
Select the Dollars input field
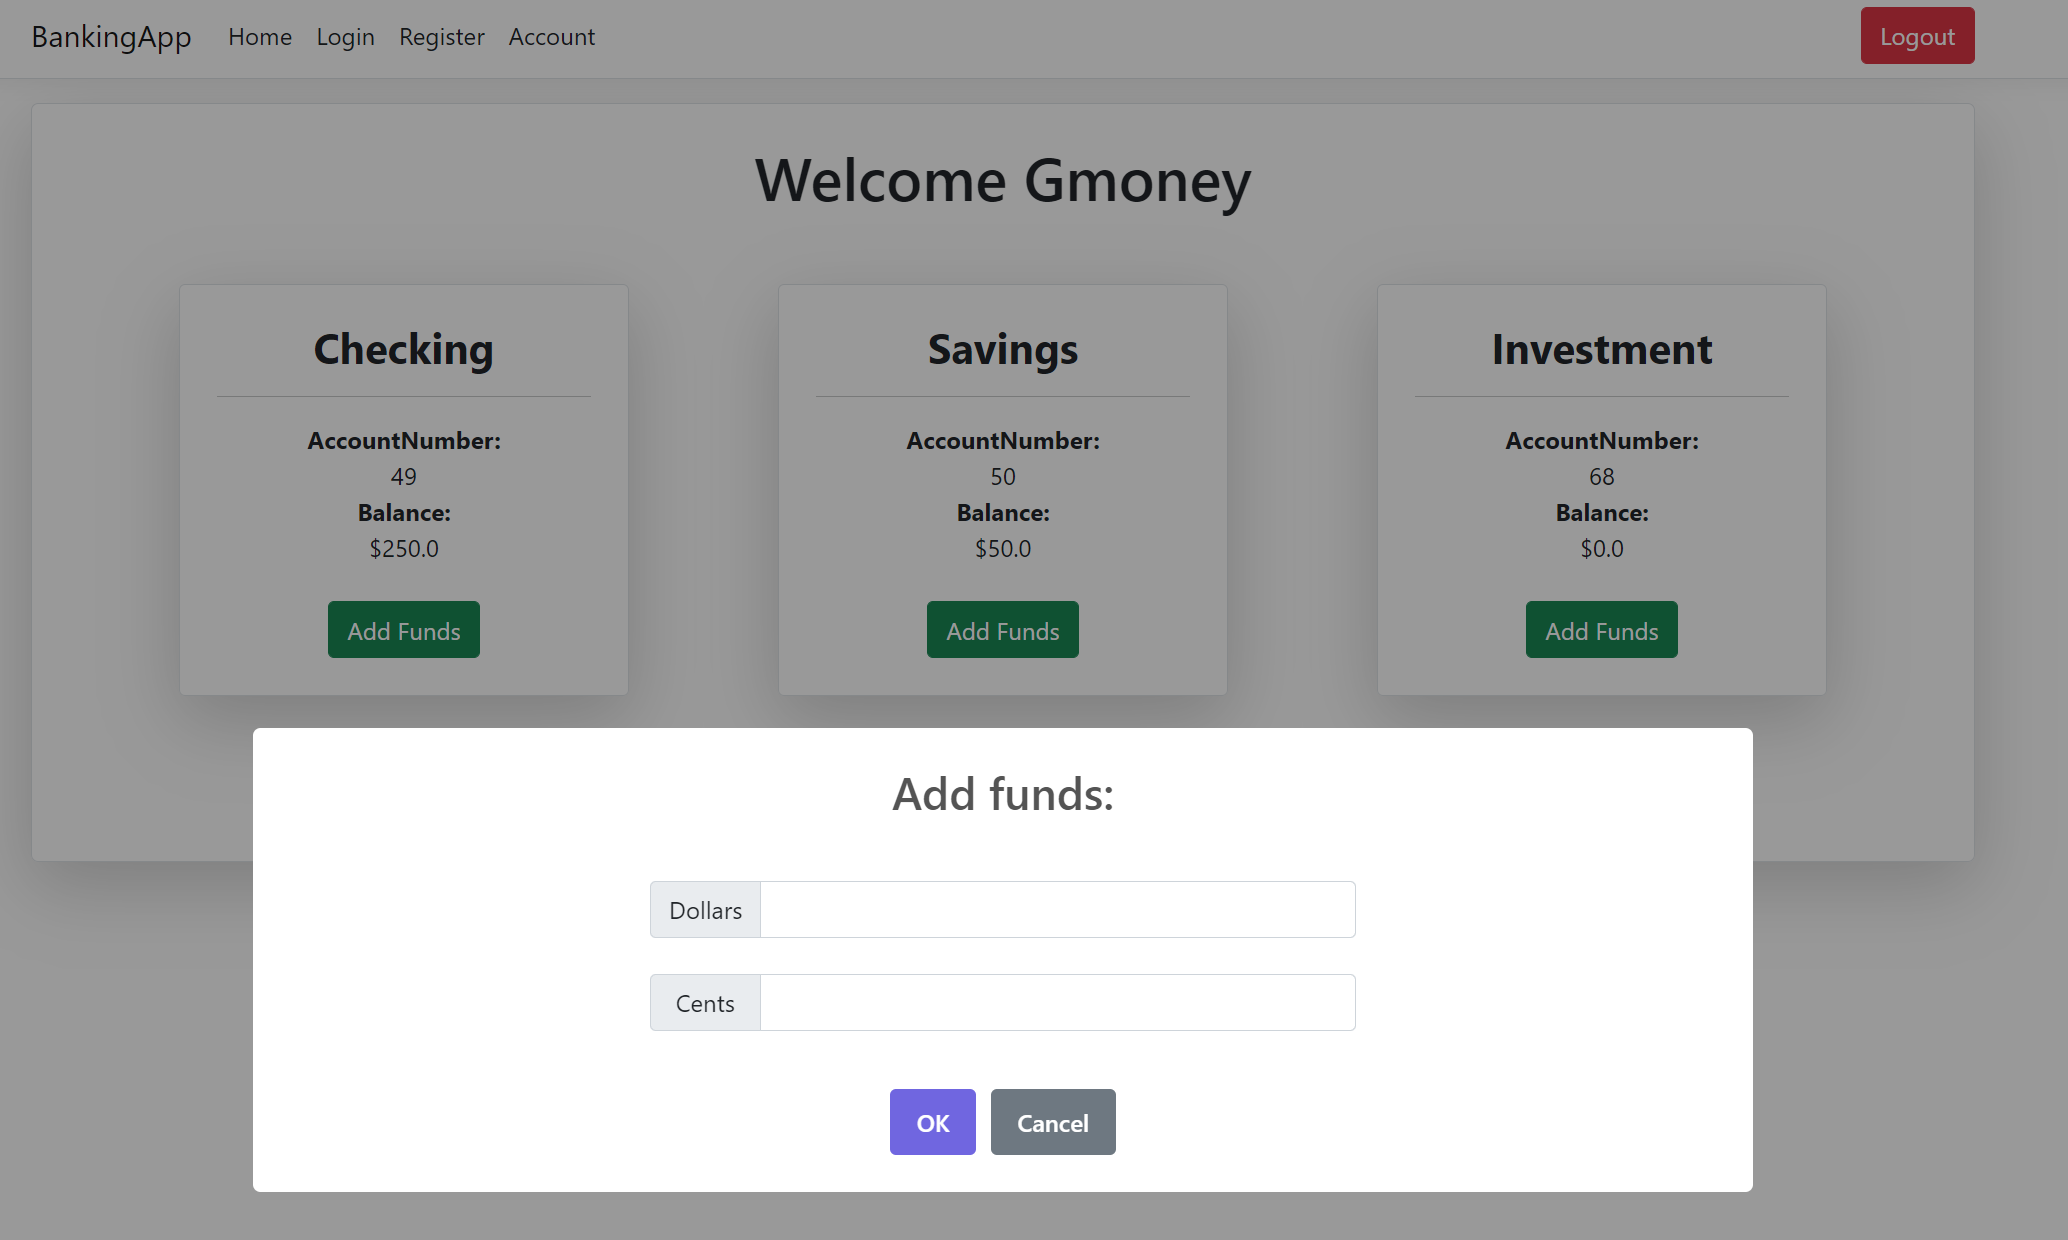(1055, 909)
